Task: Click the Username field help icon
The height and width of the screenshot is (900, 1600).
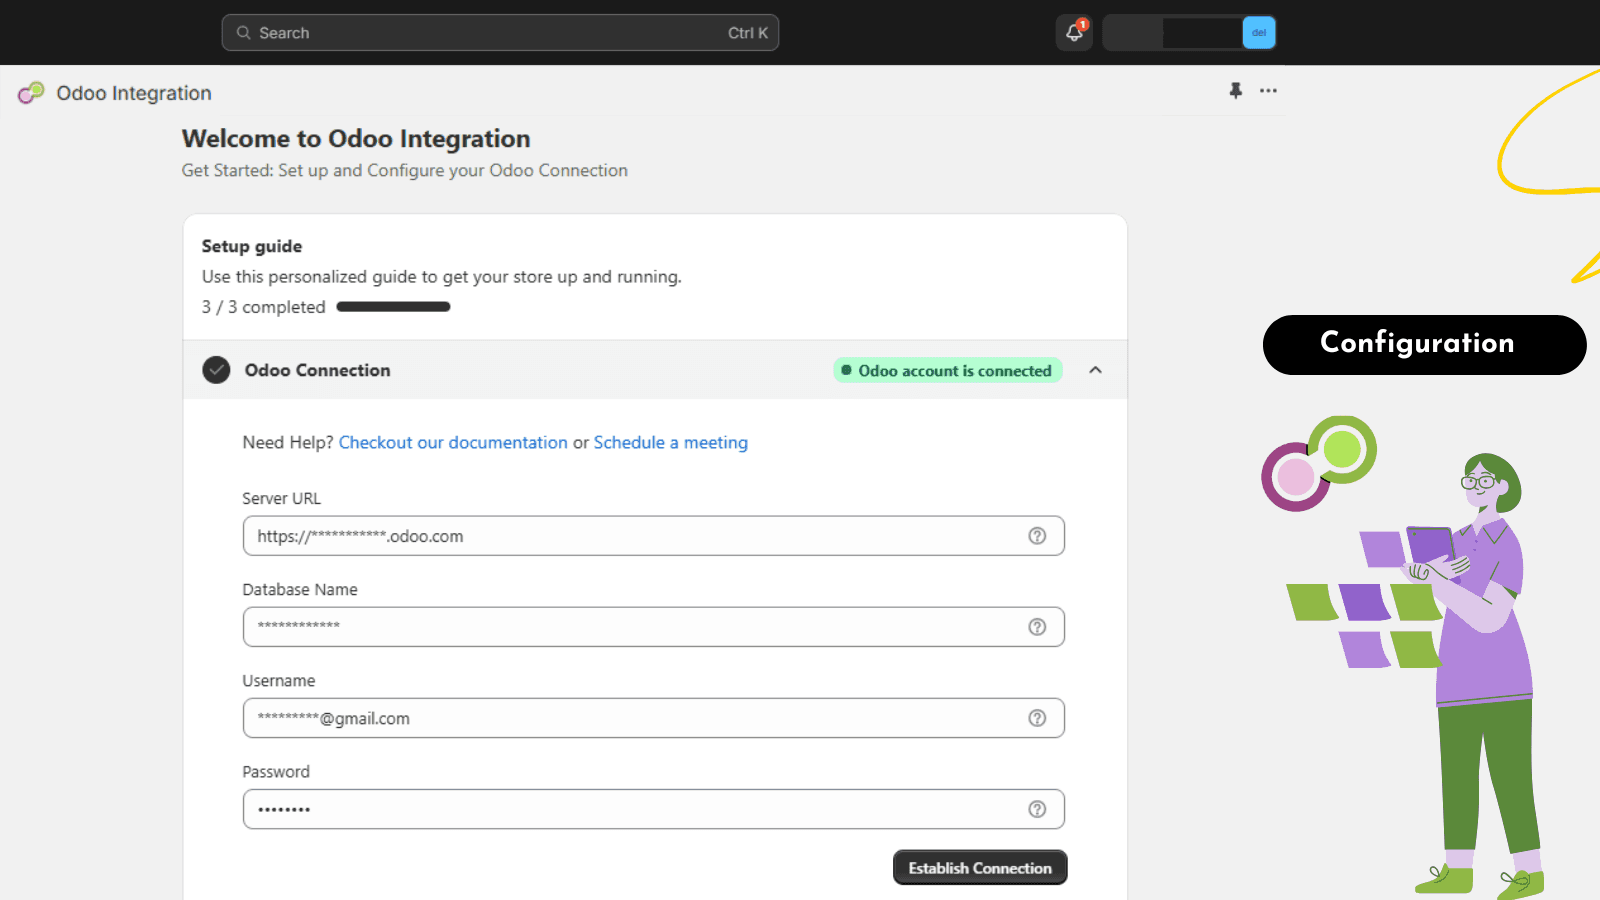Action: point(1037,718)
